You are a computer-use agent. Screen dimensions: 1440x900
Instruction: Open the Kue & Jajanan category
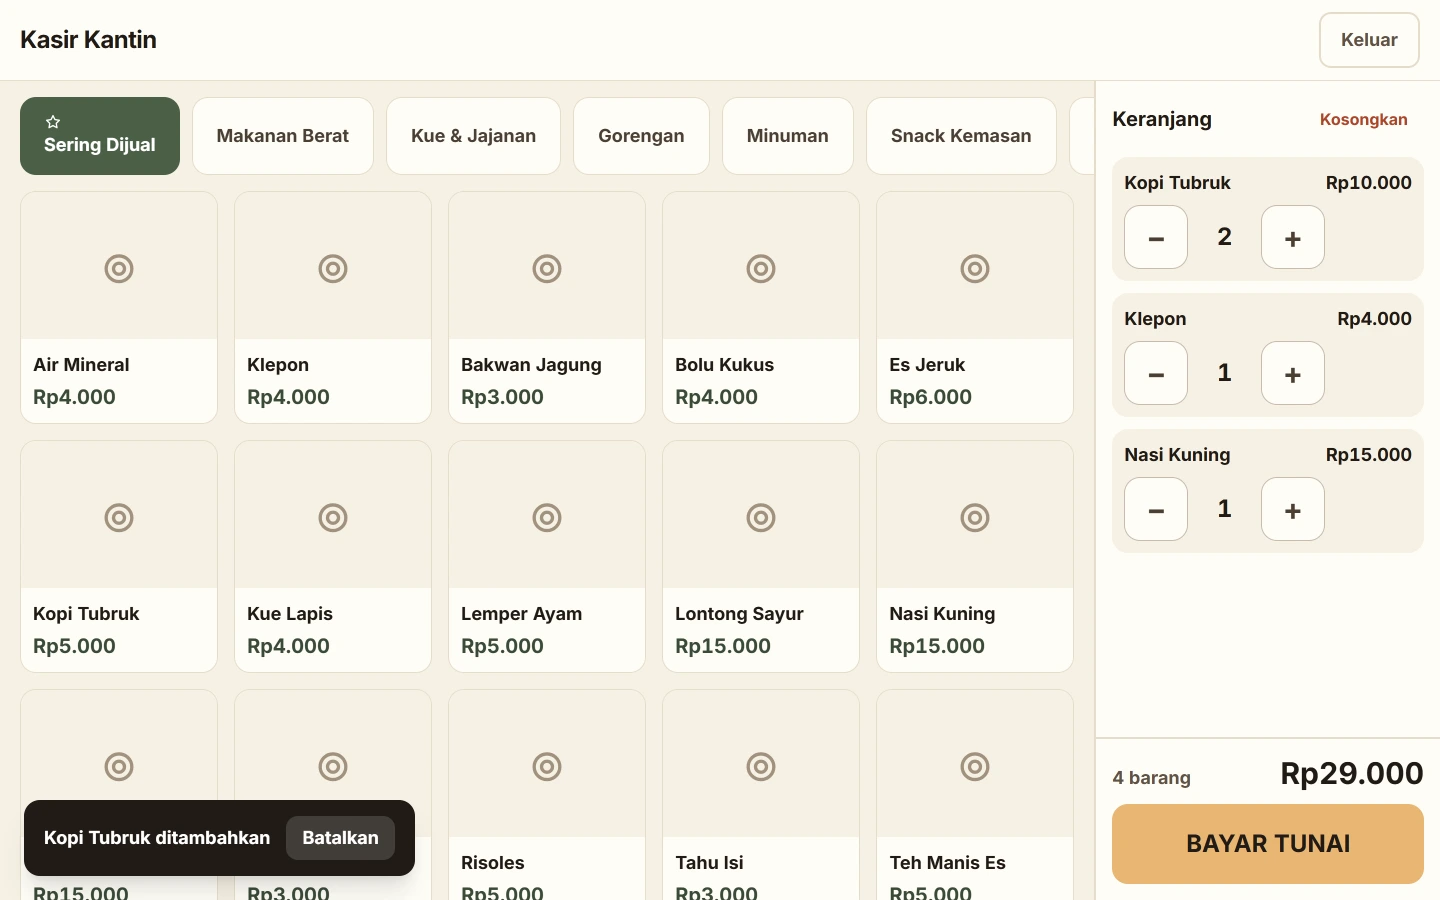pyautogui.click(x=473, y=136)
